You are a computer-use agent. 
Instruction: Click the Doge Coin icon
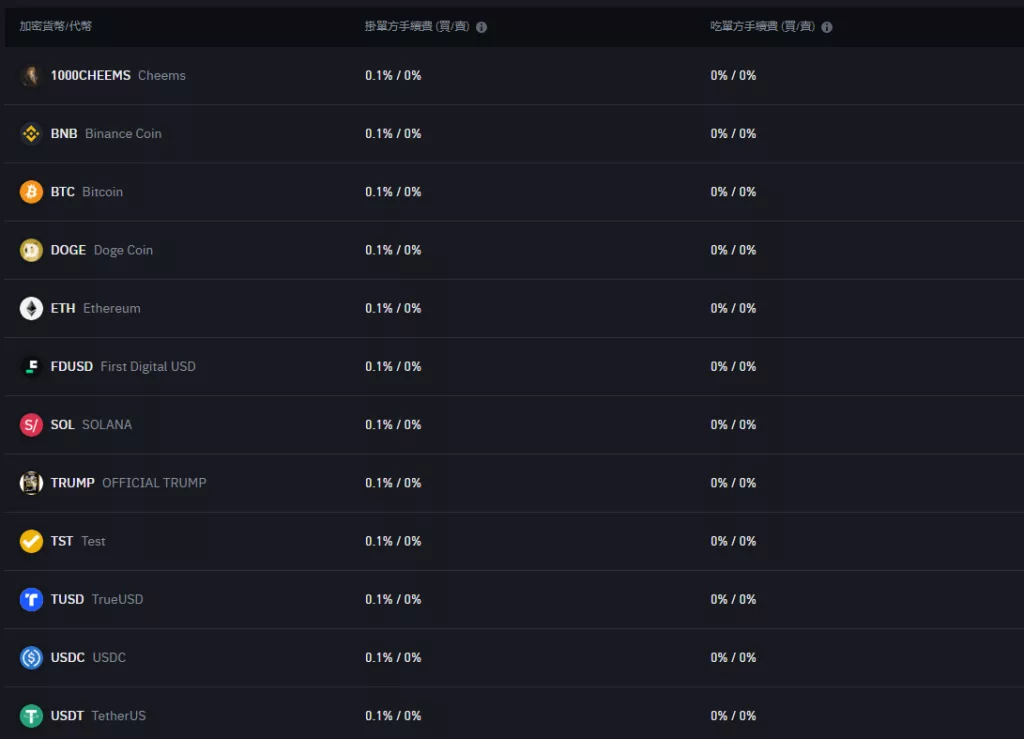(31, 250)
